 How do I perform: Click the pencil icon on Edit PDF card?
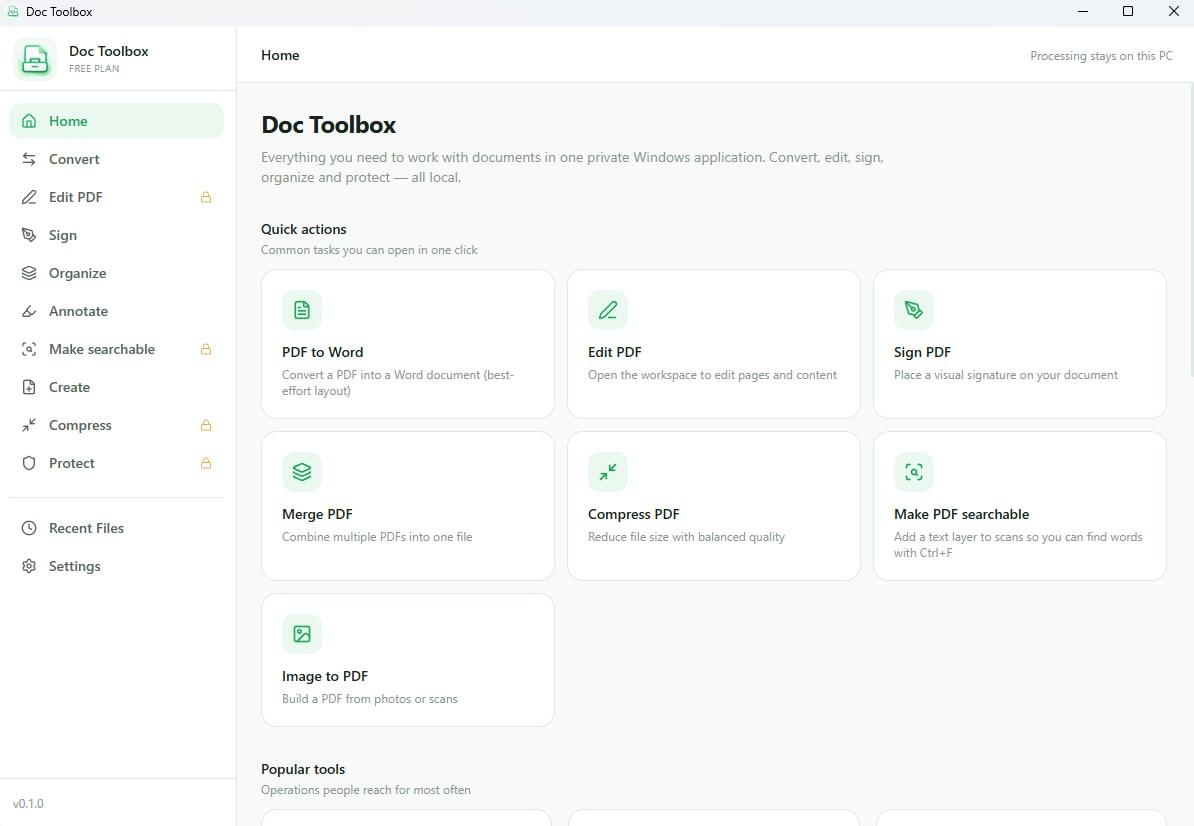(608, 310)
